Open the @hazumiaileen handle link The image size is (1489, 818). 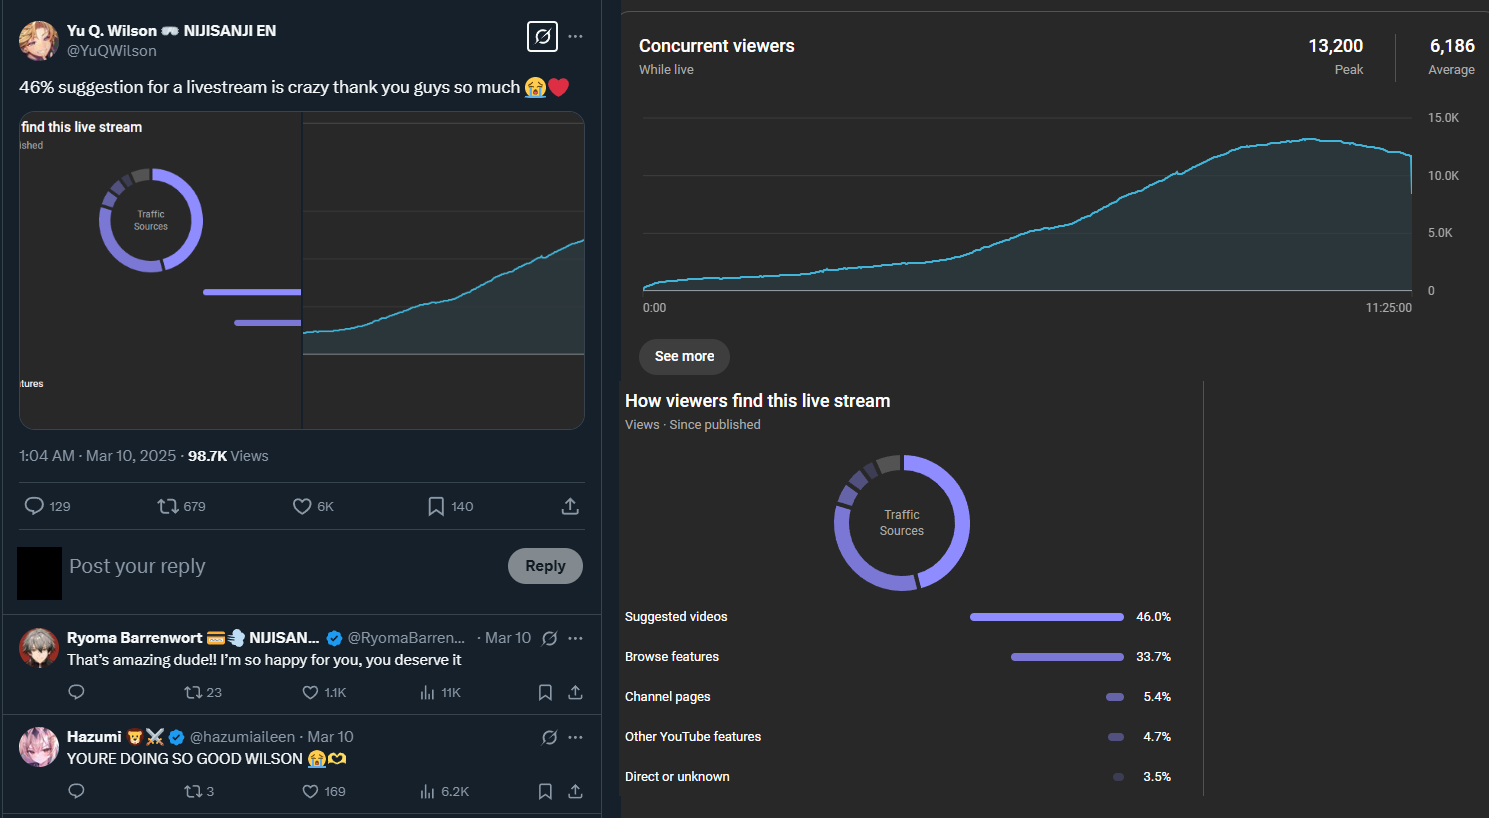(x=243, y=737)
